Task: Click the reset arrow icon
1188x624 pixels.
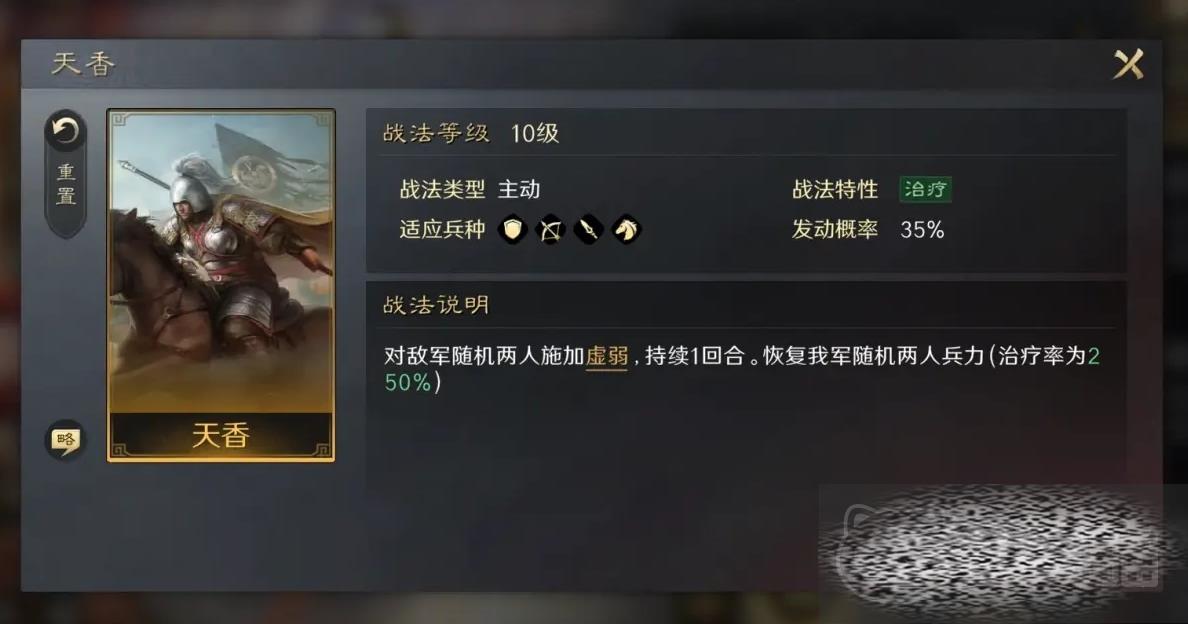Action: tap(65, 132)
